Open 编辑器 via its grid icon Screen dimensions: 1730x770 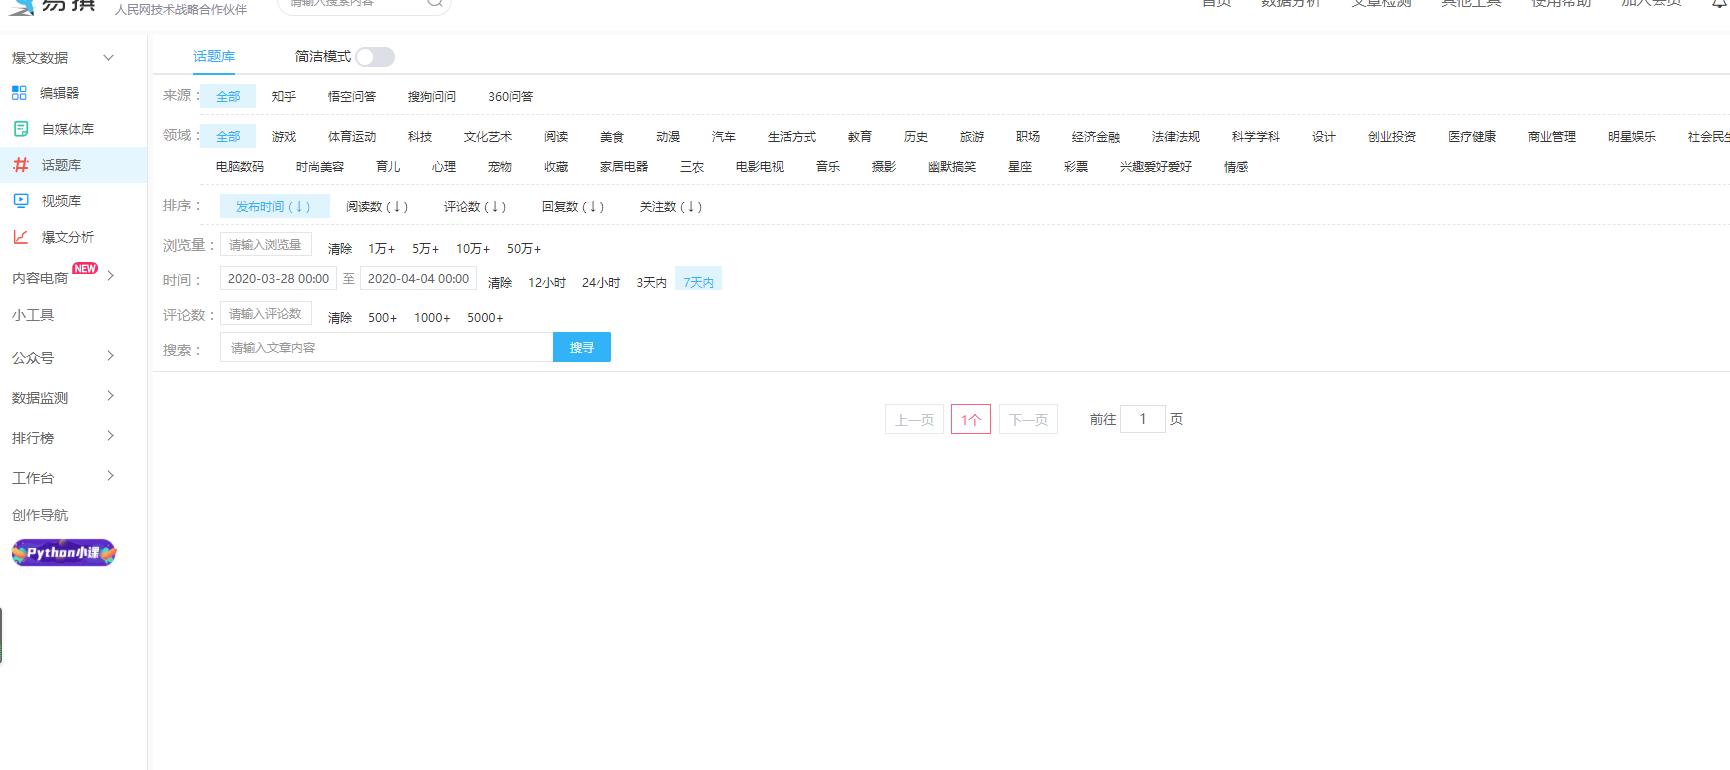point(20,93)
